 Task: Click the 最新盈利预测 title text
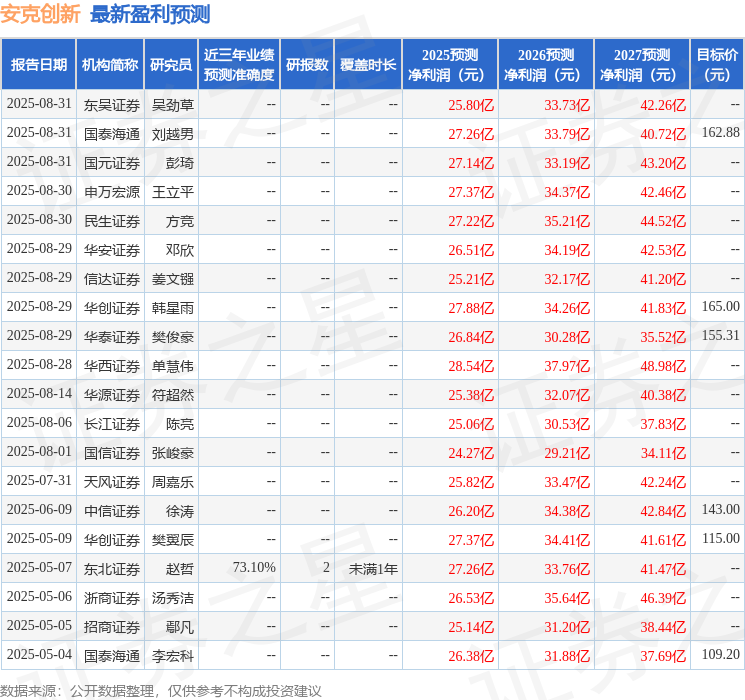[x=150, y=14]
